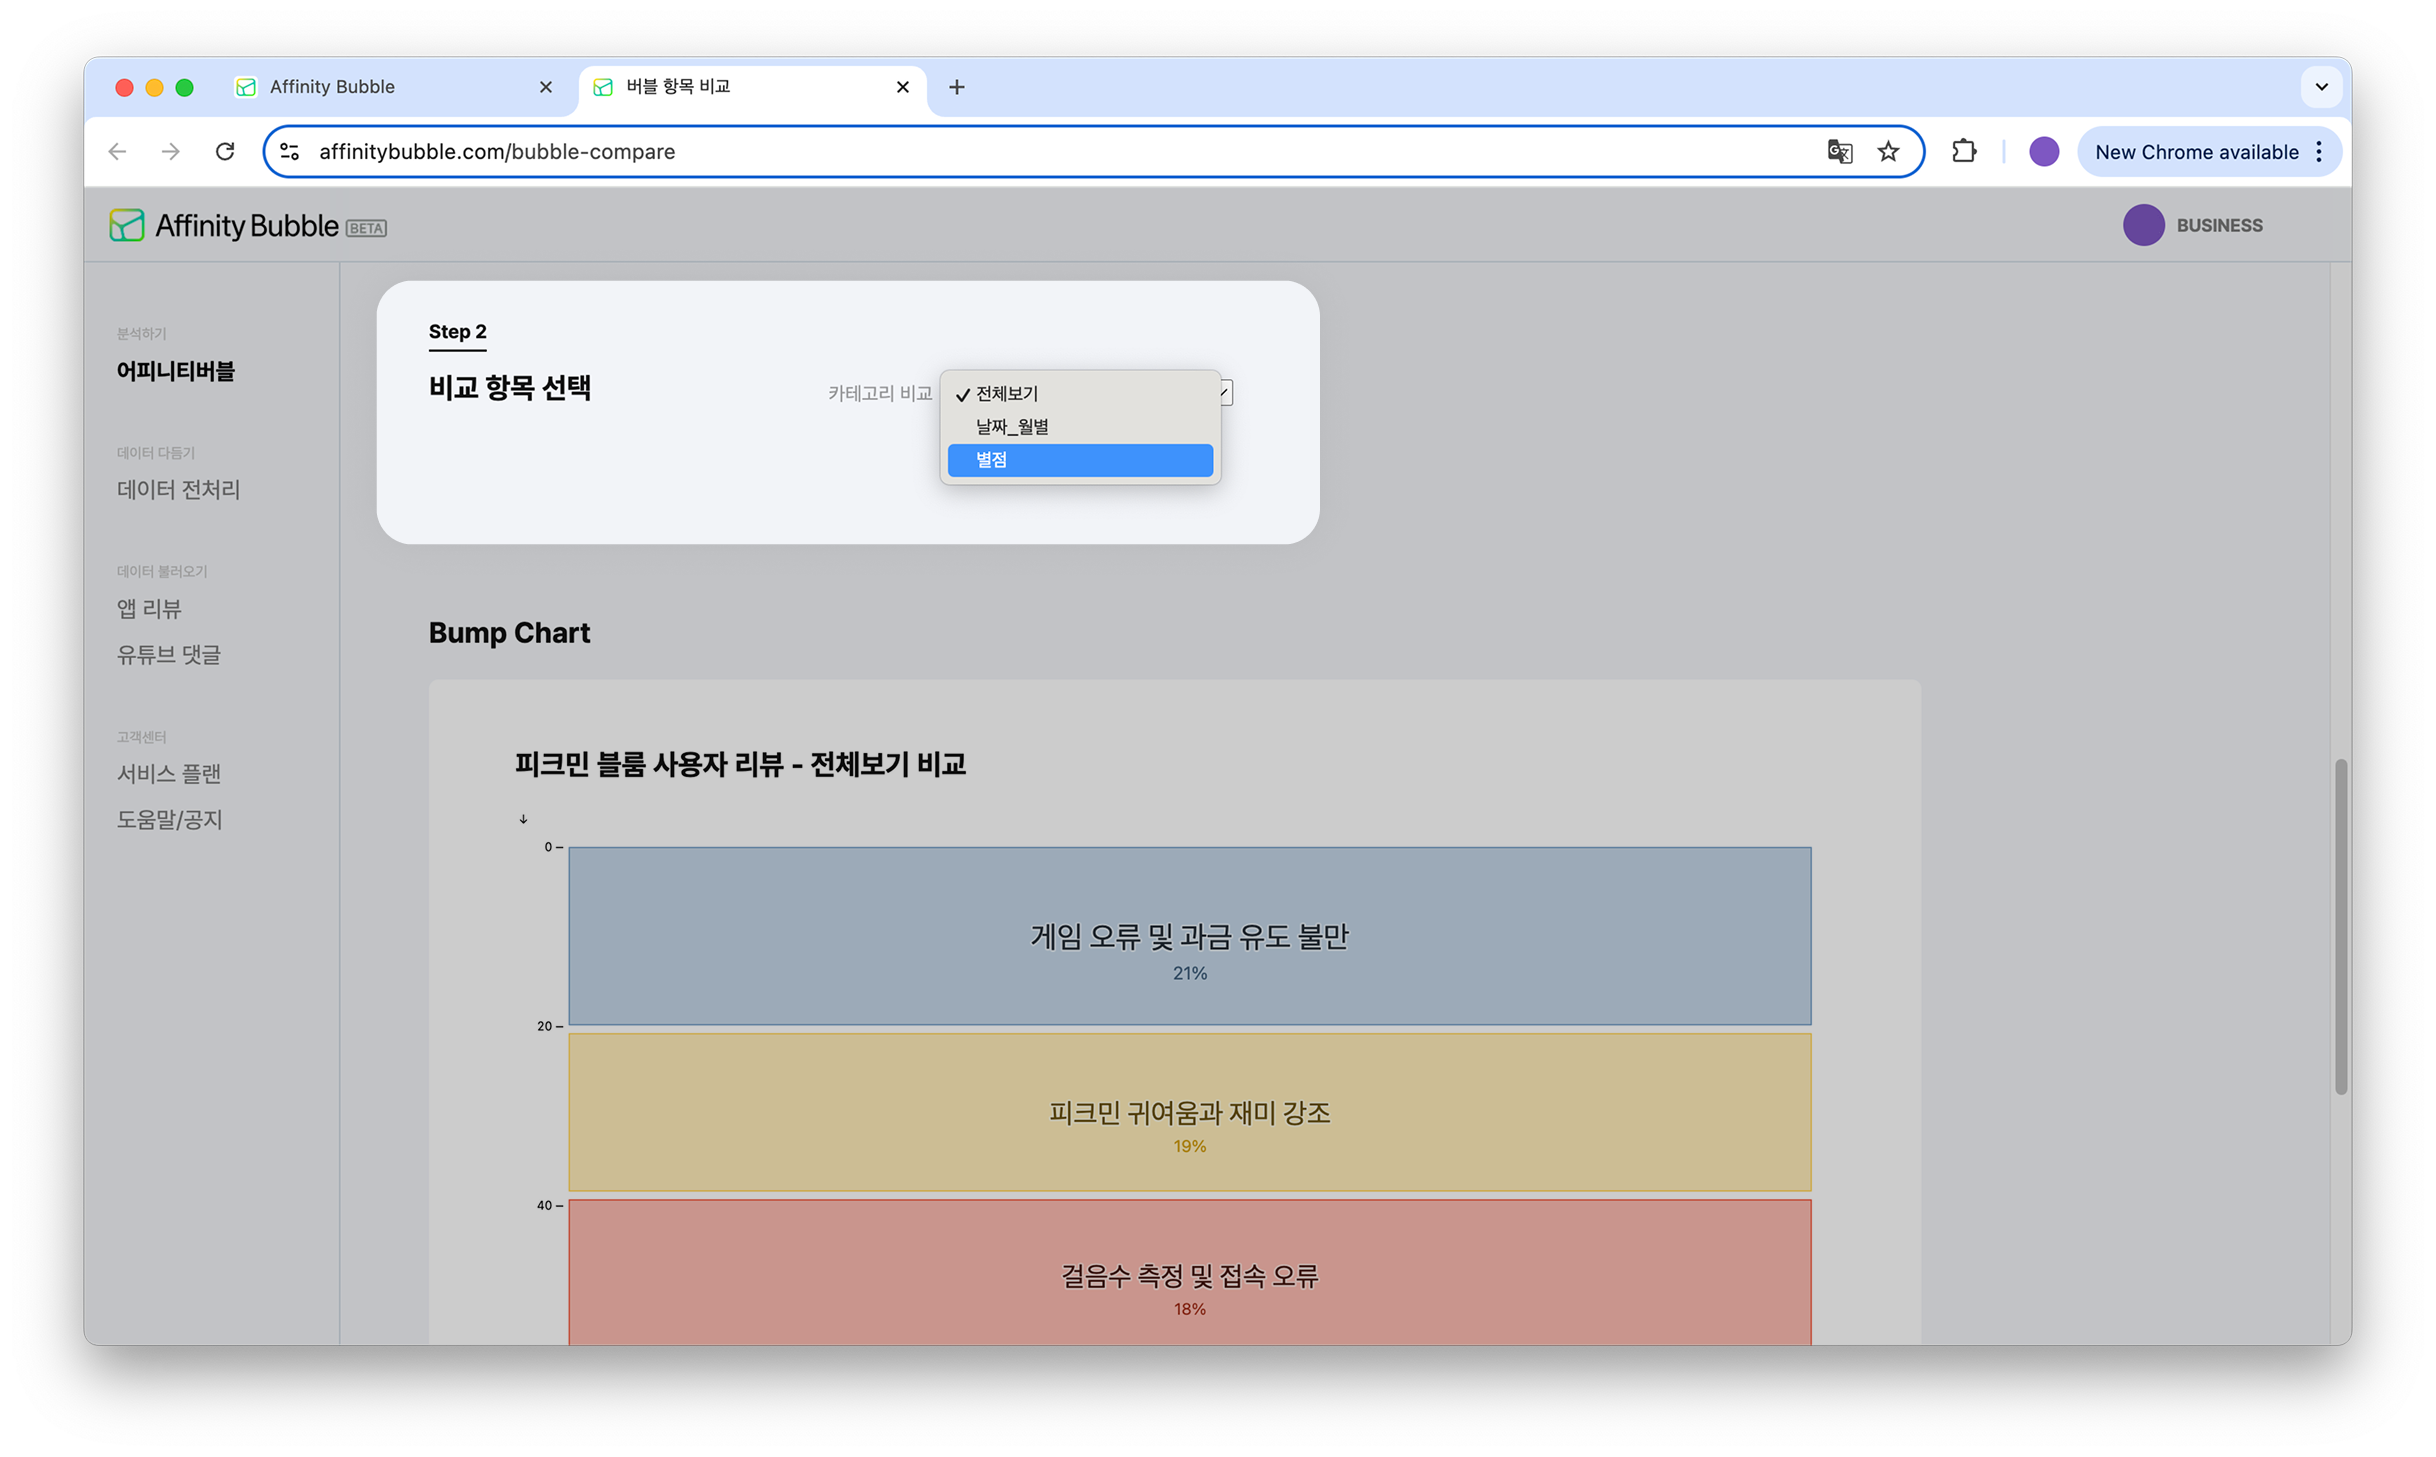Open a new tab with plus button
This screenshot has width=2436, height=1457.
(956, 87)
